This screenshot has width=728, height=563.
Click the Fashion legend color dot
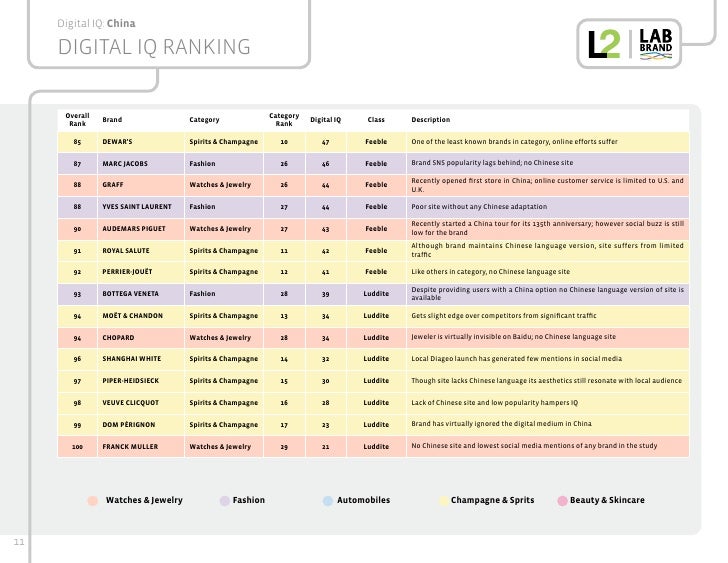[x=225, y=500]
